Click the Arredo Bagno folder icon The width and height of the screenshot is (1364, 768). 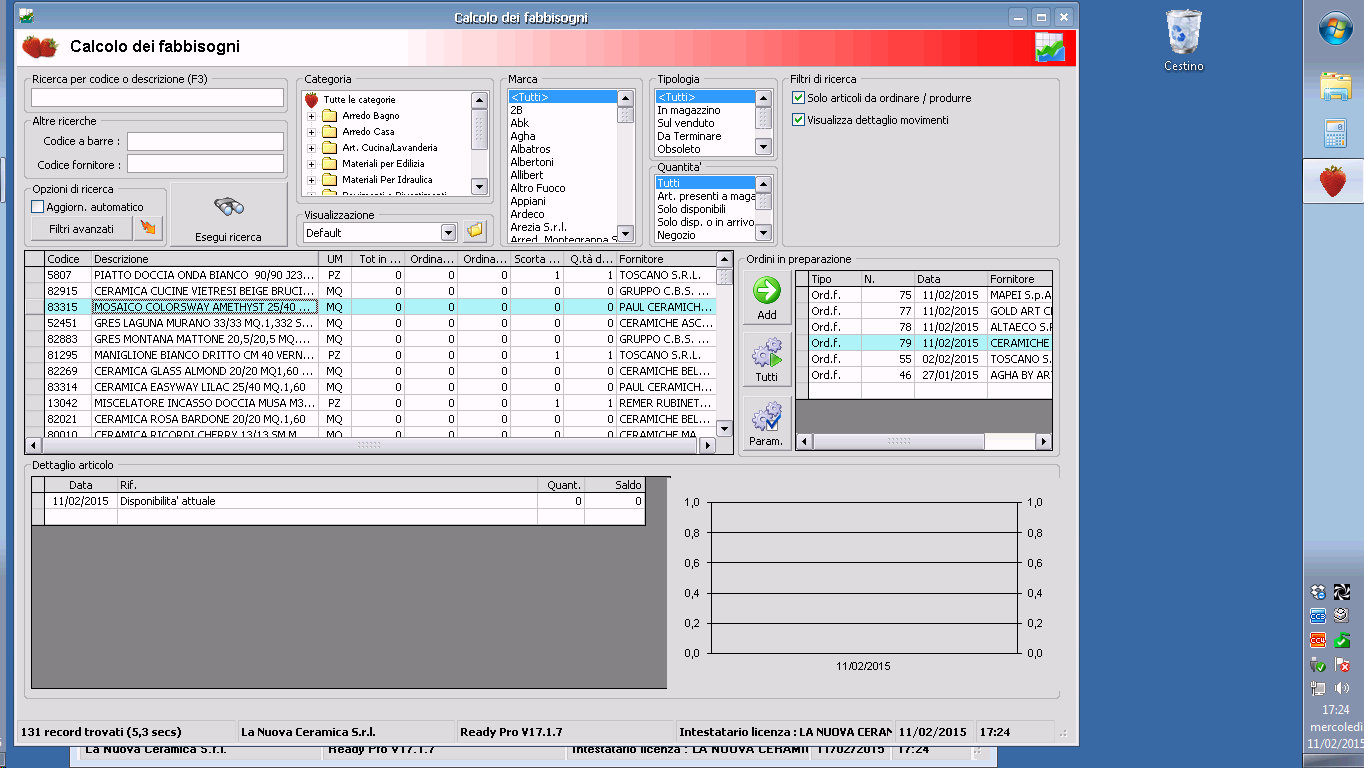tap(329, 116)
